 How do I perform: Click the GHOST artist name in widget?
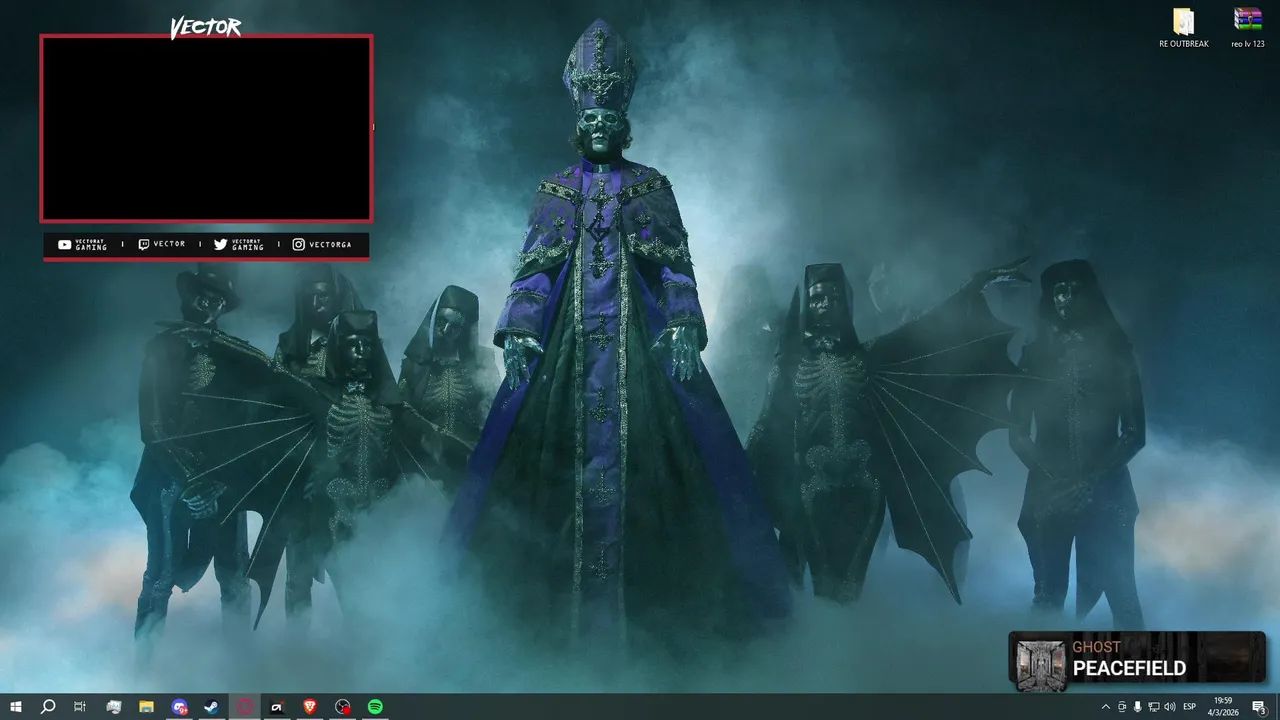1096,647
